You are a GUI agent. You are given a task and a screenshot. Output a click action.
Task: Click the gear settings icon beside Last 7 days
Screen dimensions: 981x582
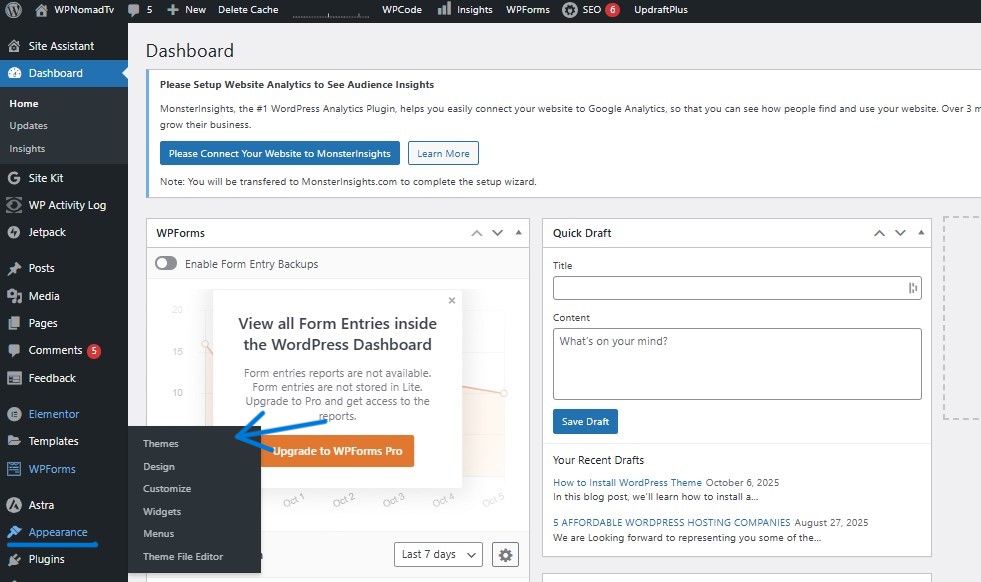[x=507, y=554]
